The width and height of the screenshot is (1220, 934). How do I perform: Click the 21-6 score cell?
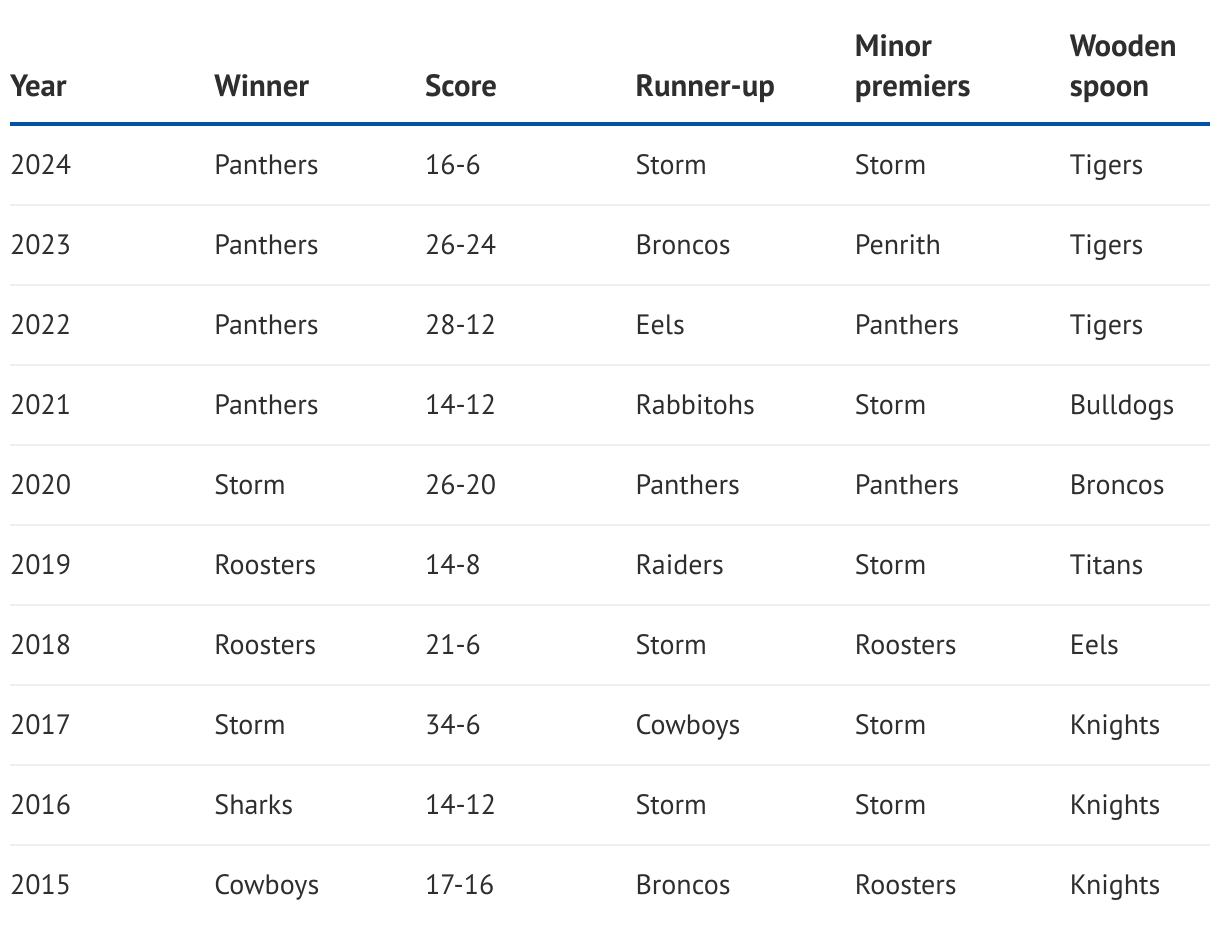point(453,645)
